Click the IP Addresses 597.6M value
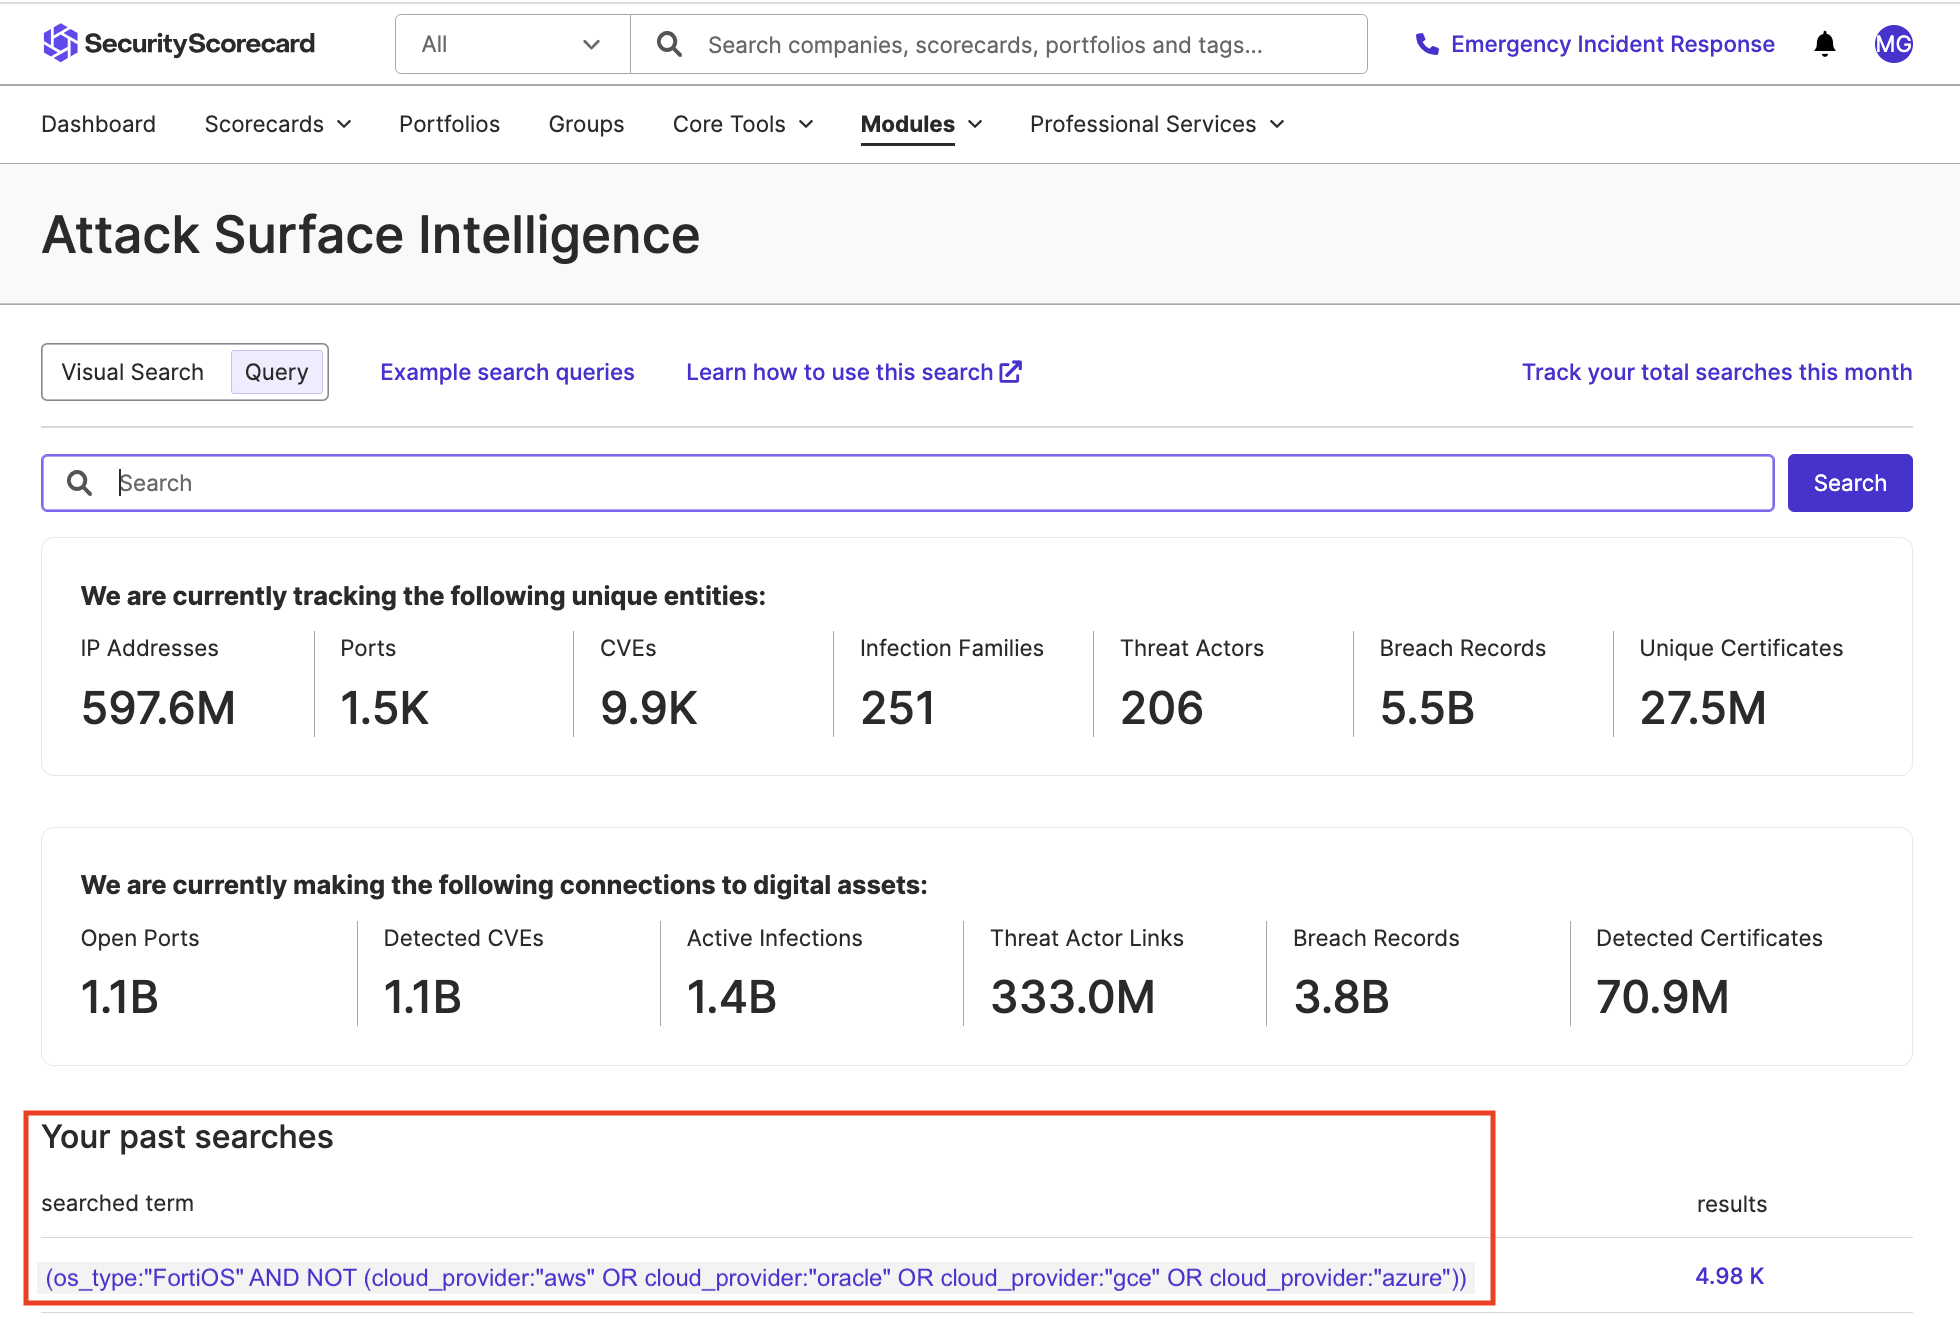The image size is (1960, 1324). 158,708
